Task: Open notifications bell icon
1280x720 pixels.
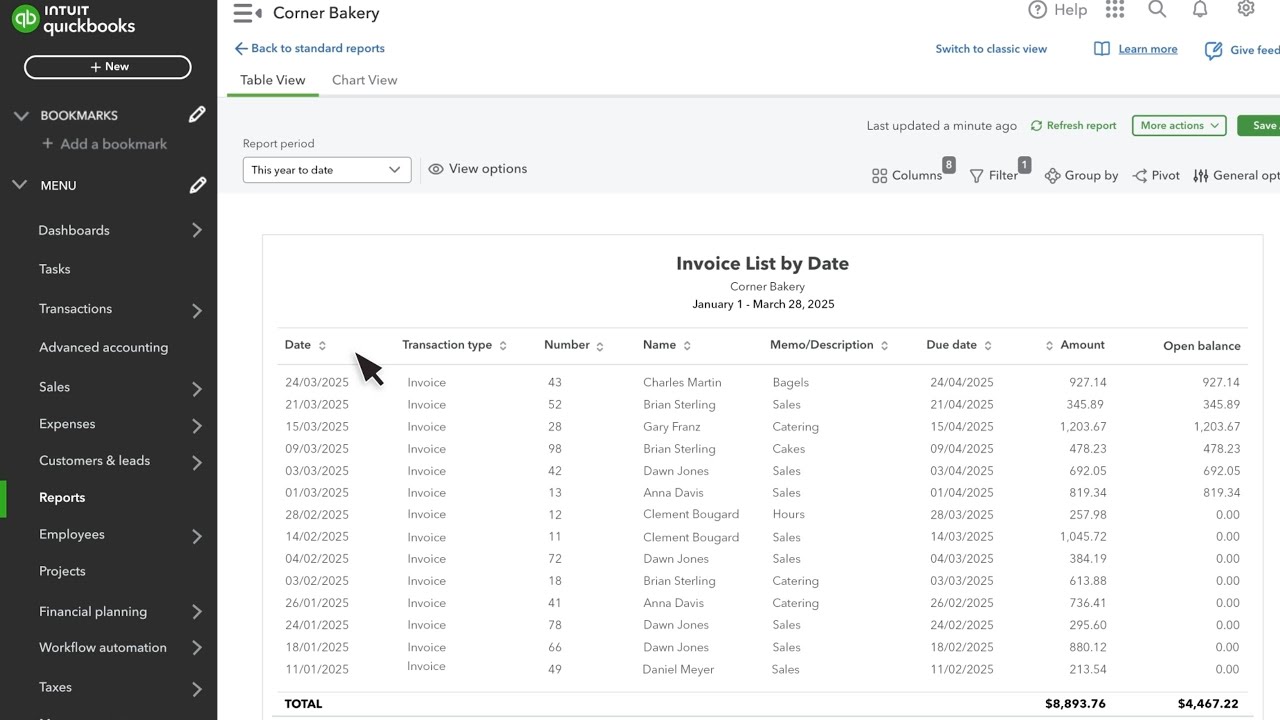Action: tap(1200, 9)
